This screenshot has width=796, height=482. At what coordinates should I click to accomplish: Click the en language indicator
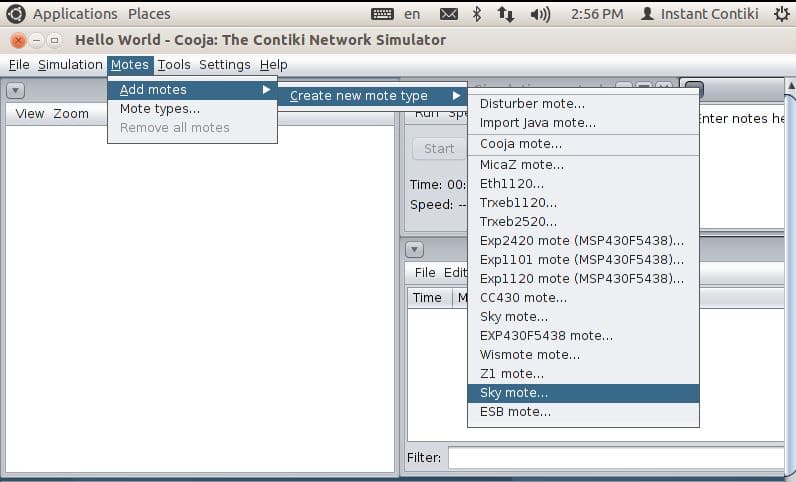[x=412, y=14]
